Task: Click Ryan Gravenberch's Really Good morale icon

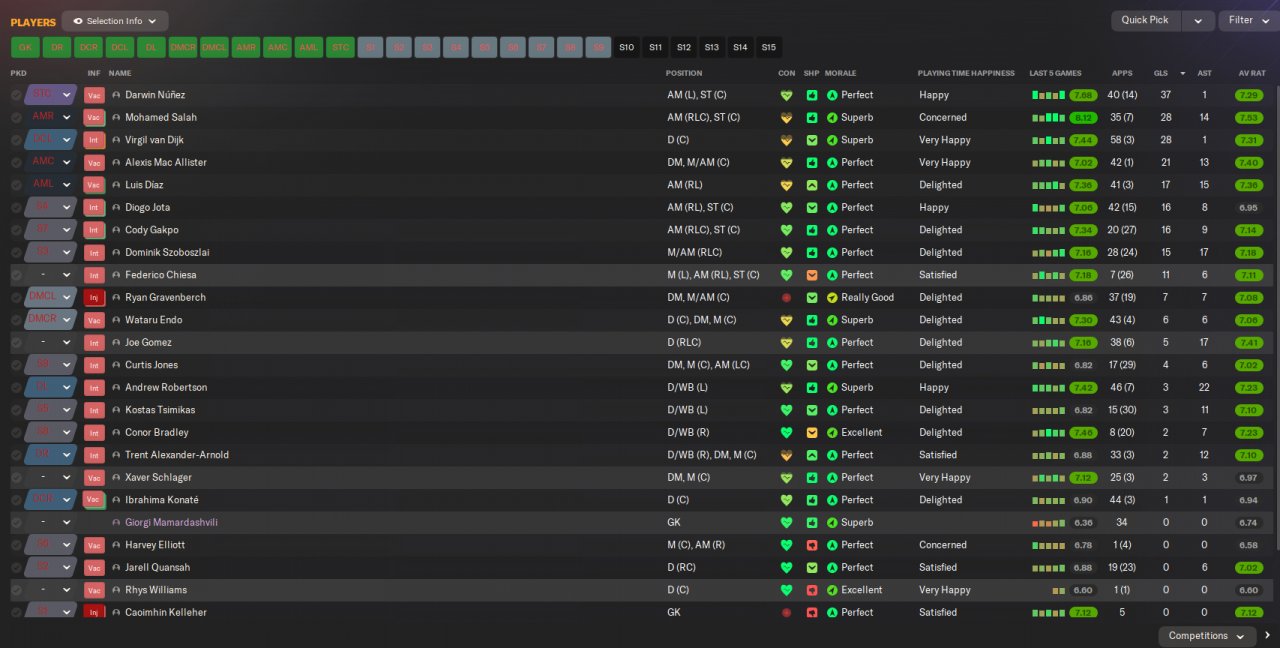Action: [832, 297]
